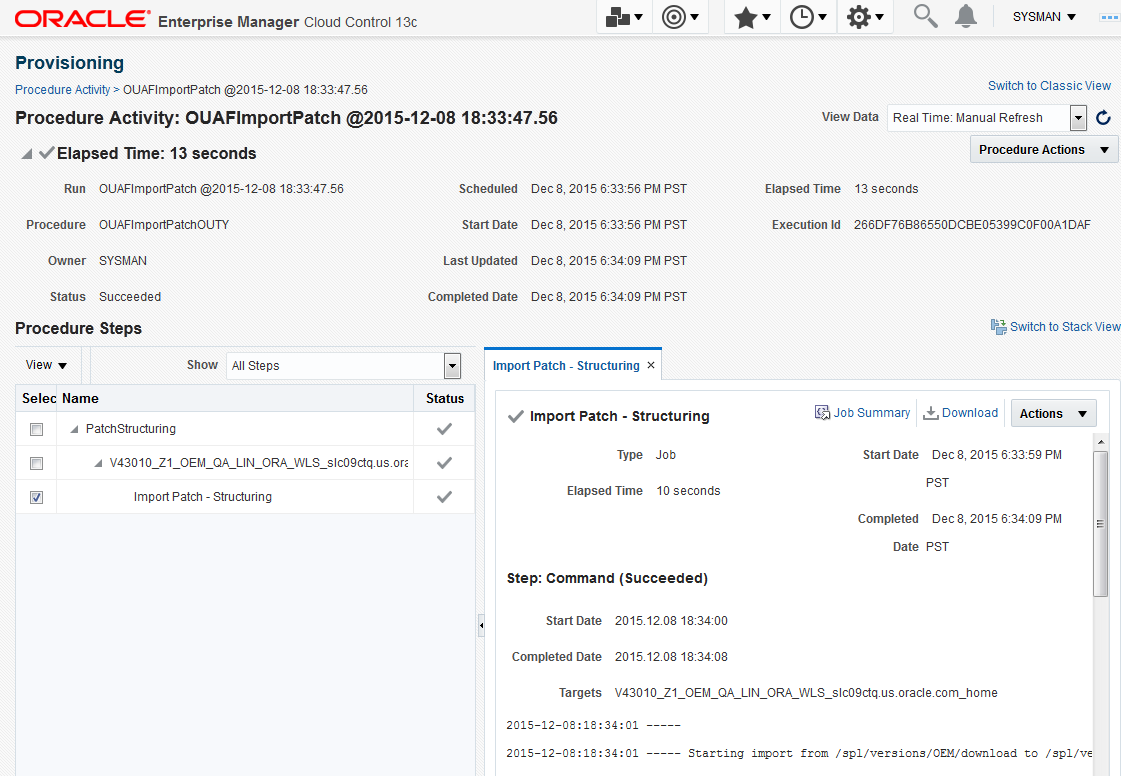Click the refresh icon beside View Data

(1103, 117)
